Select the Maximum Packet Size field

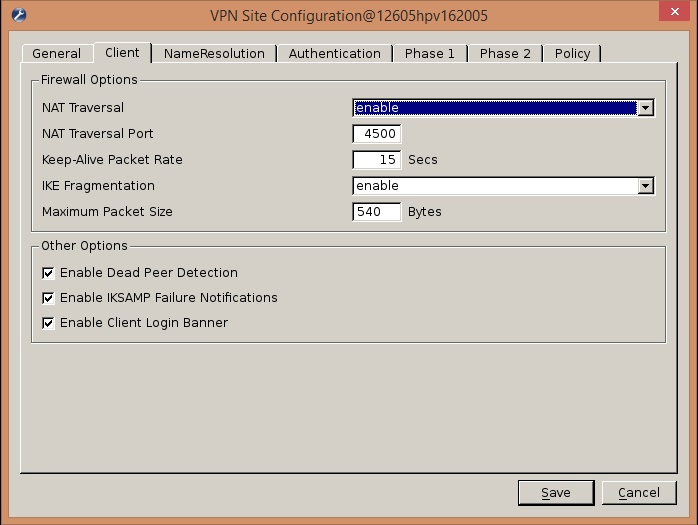[377, 212]
